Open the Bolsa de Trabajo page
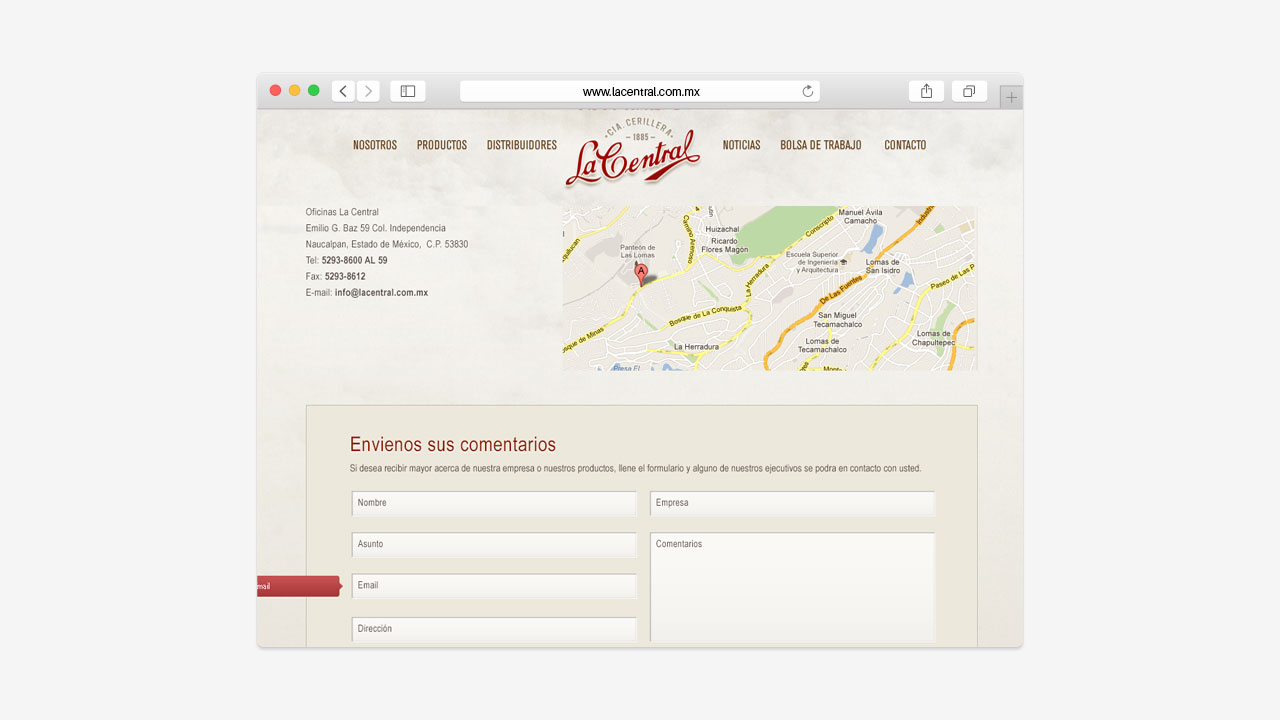Screen dimensions: 1280x720 [x=821, y=145]
